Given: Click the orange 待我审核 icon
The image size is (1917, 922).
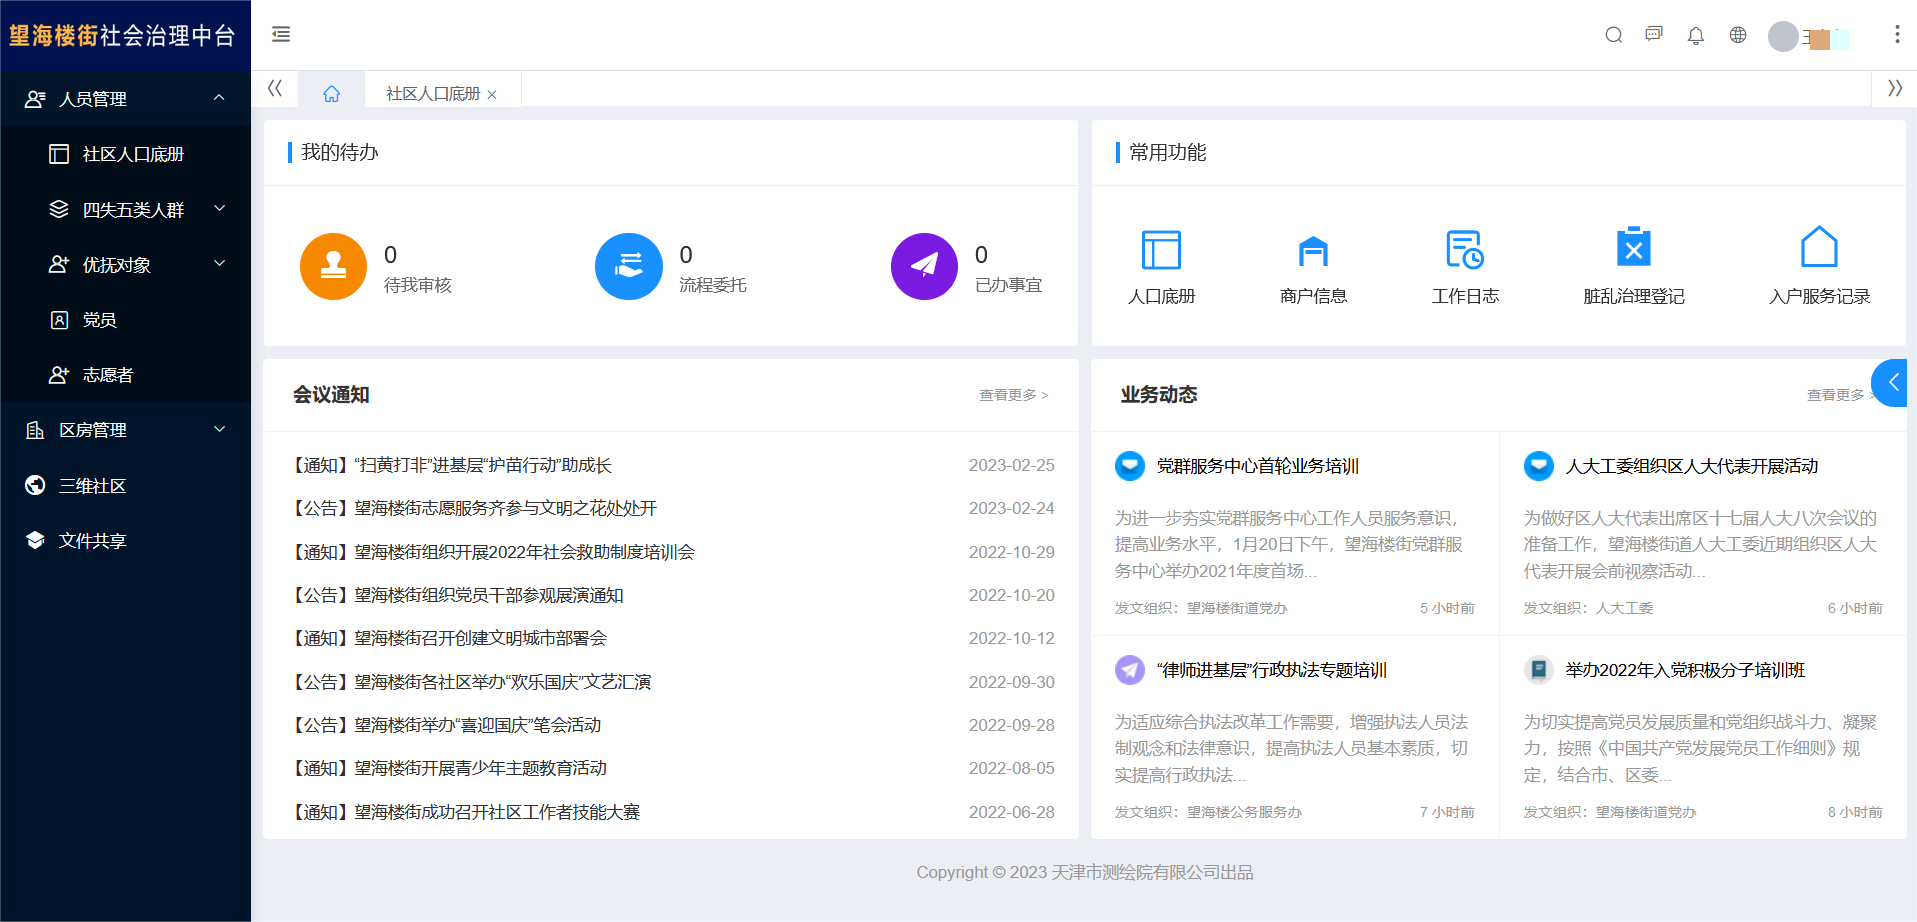Looking at the screenshot, I should click(x=333, y=266).
